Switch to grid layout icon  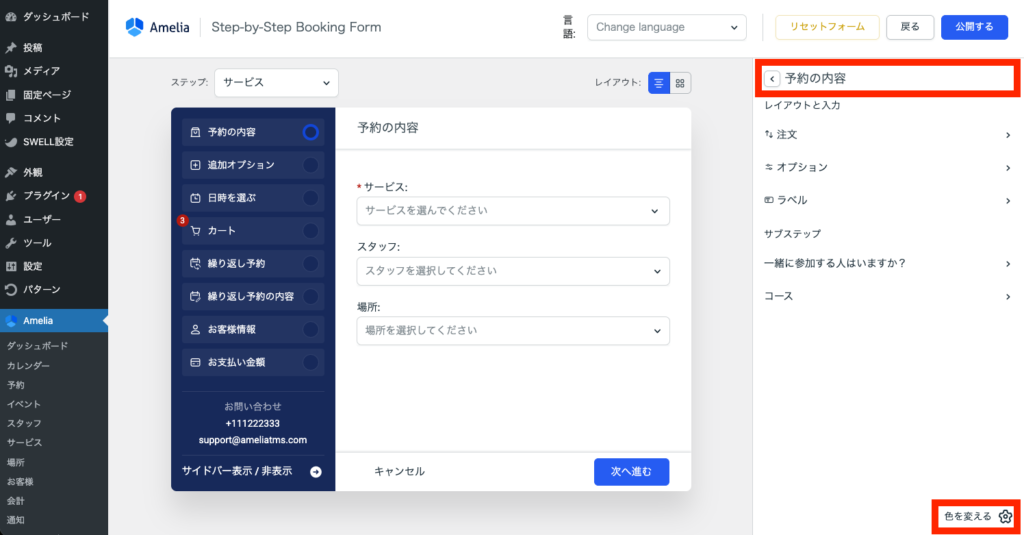[x=680, y=83]
